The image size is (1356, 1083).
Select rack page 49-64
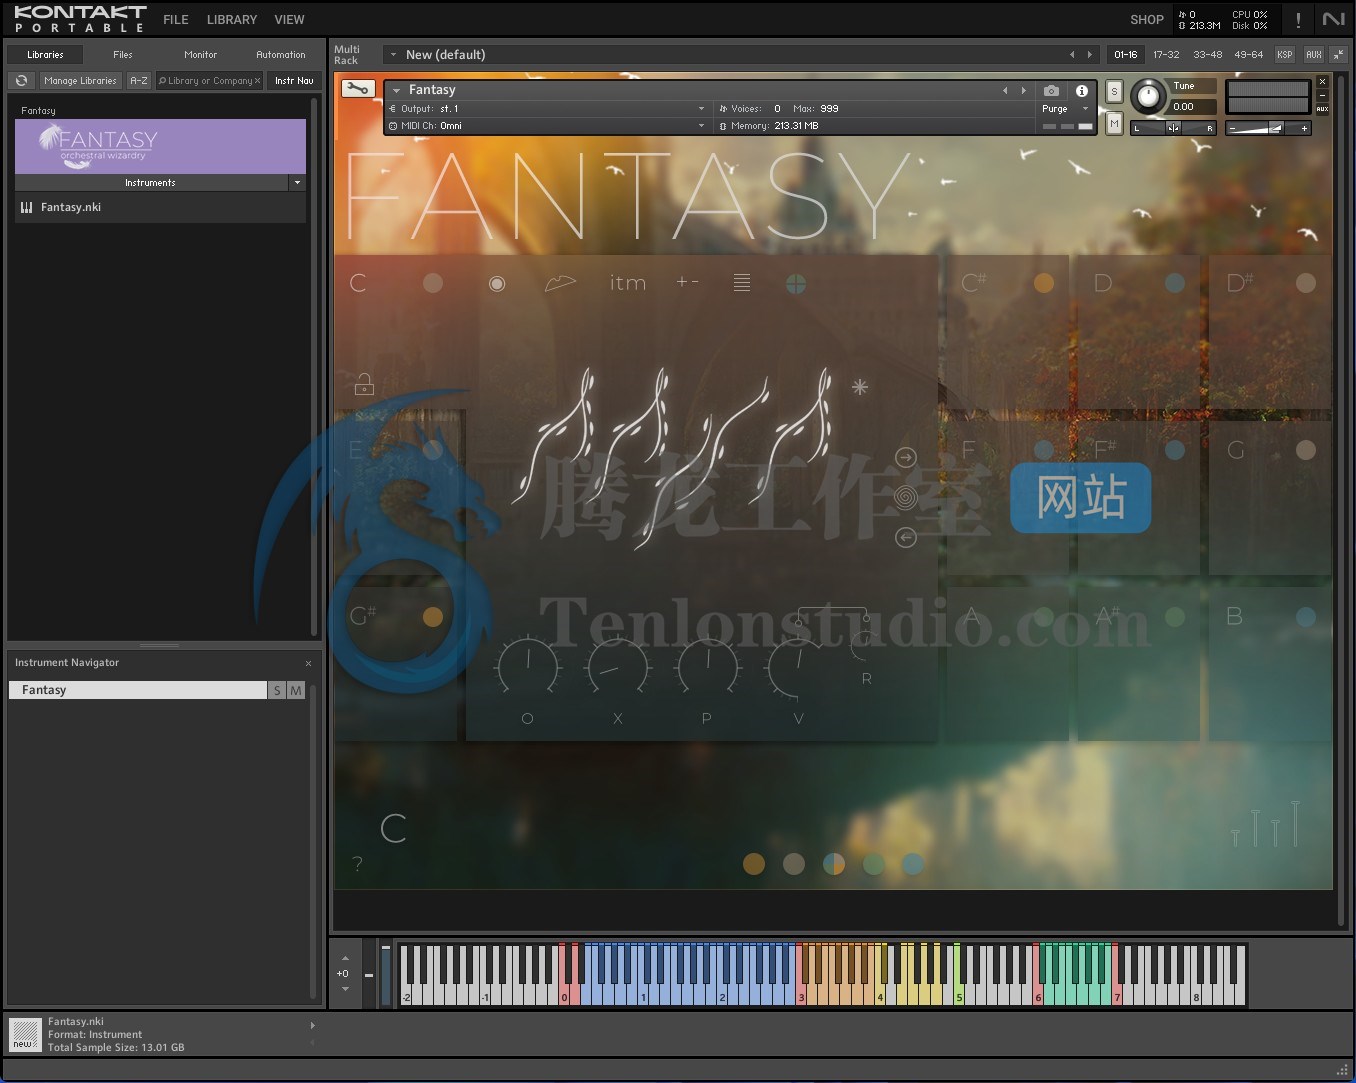tap(1248, 54)
